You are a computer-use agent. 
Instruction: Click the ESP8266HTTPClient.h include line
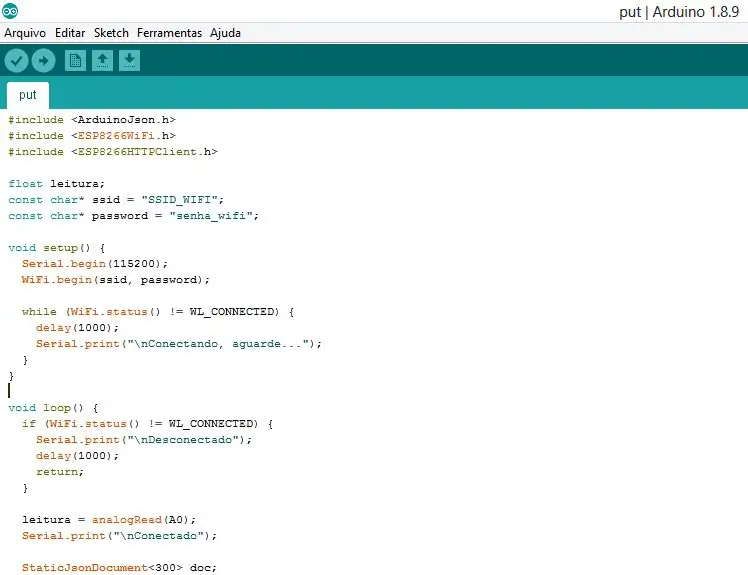pyautogui.click(x=113, y=152)
